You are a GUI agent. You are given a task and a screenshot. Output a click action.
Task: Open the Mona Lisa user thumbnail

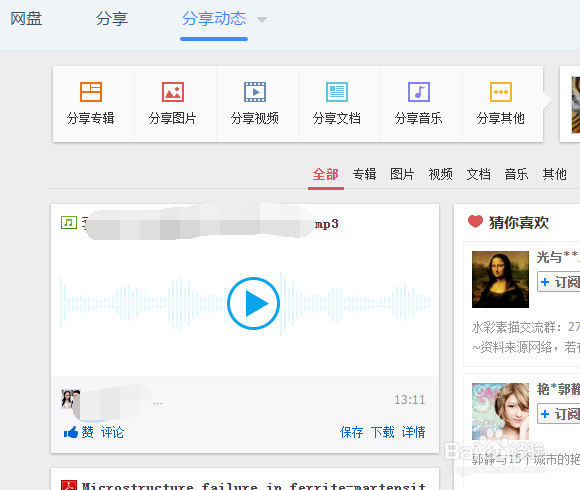(x=500, y=279)
